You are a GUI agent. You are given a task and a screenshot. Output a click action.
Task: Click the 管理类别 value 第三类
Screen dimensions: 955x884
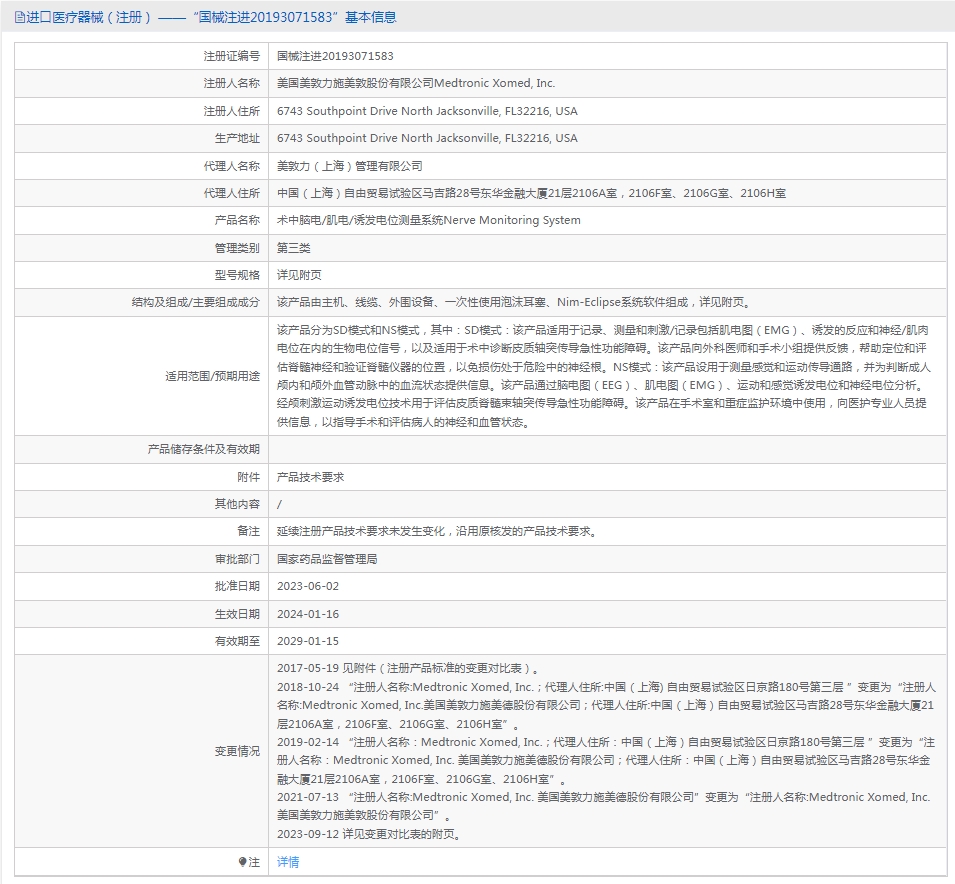coord(294,248)
